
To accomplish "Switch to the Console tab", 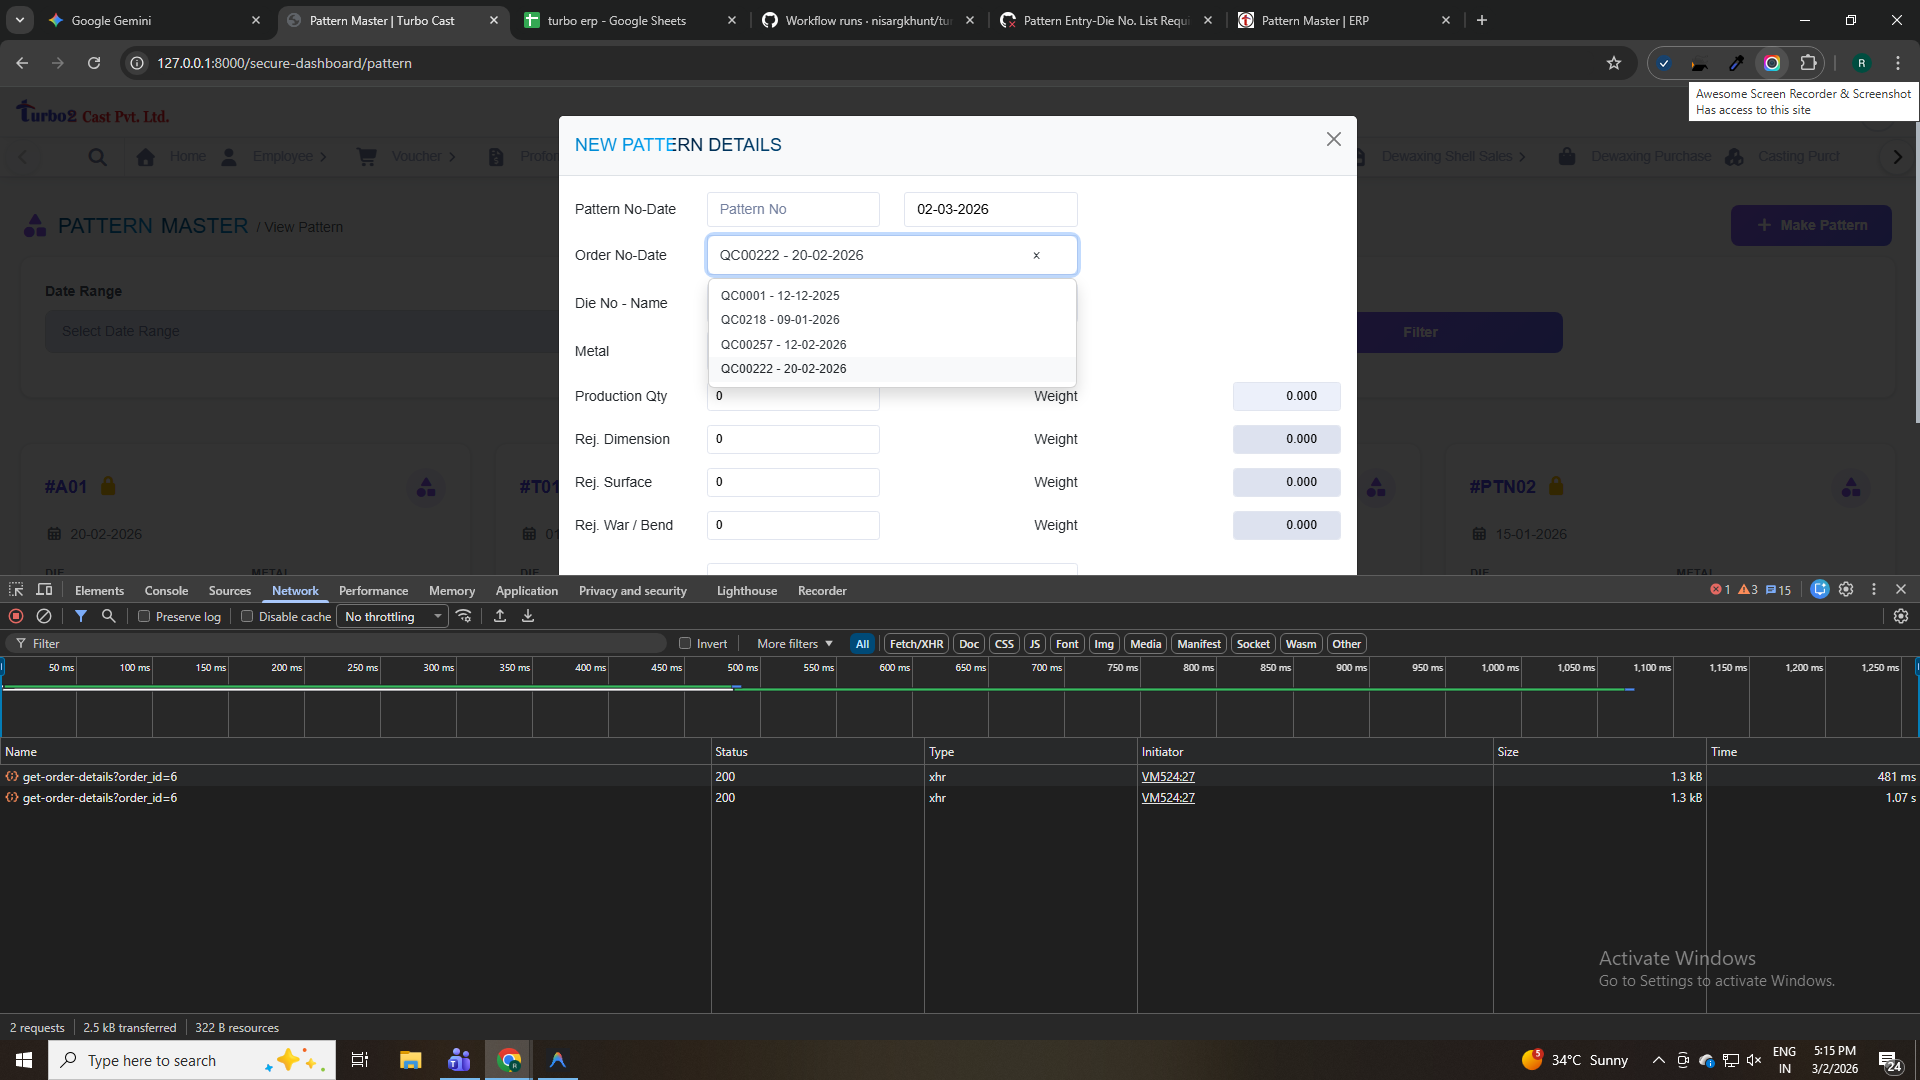I will [166, 591].
